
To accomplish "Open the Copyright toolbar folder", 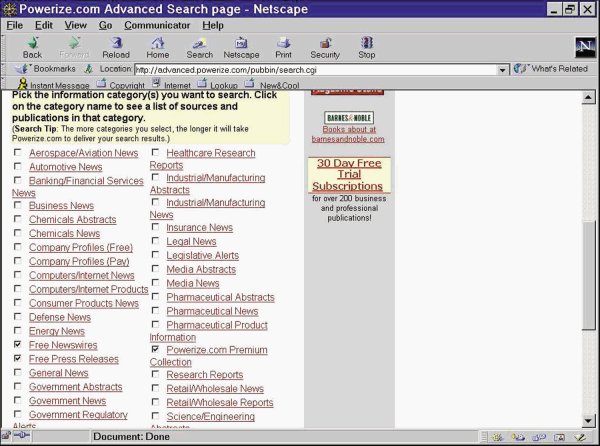I will (x=101, y=83).
